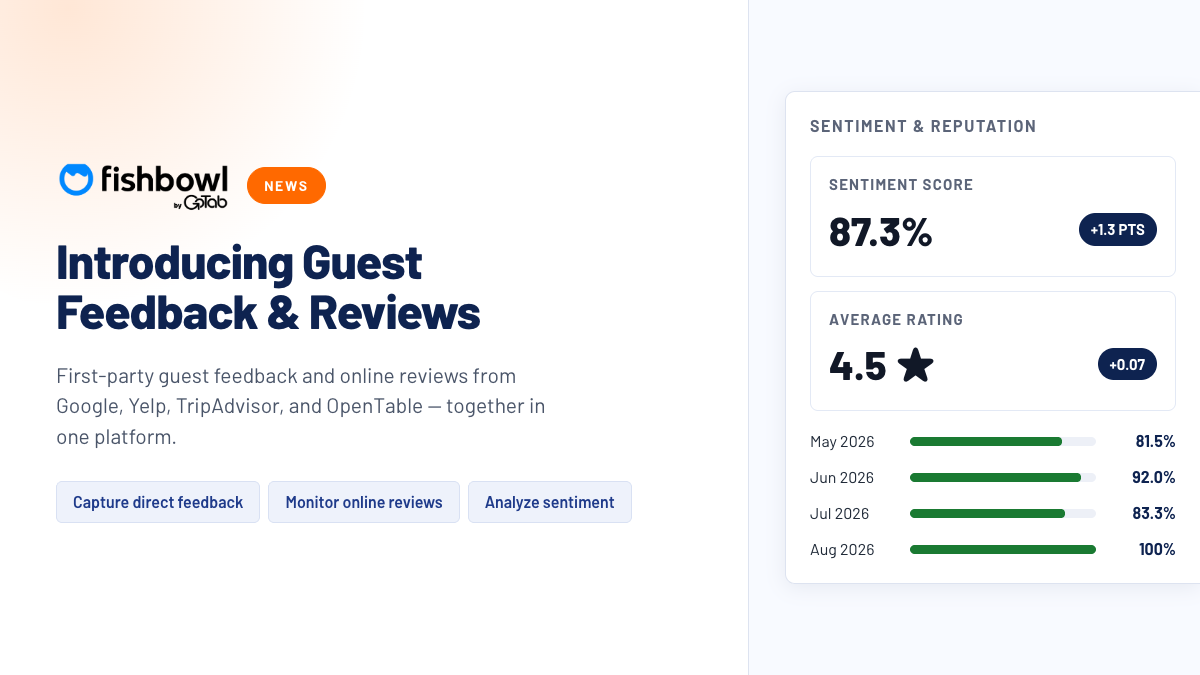This screenshot has height=675, width=1200.
Task: Click the Jul 2026 row label
Action: pos(840,513)
